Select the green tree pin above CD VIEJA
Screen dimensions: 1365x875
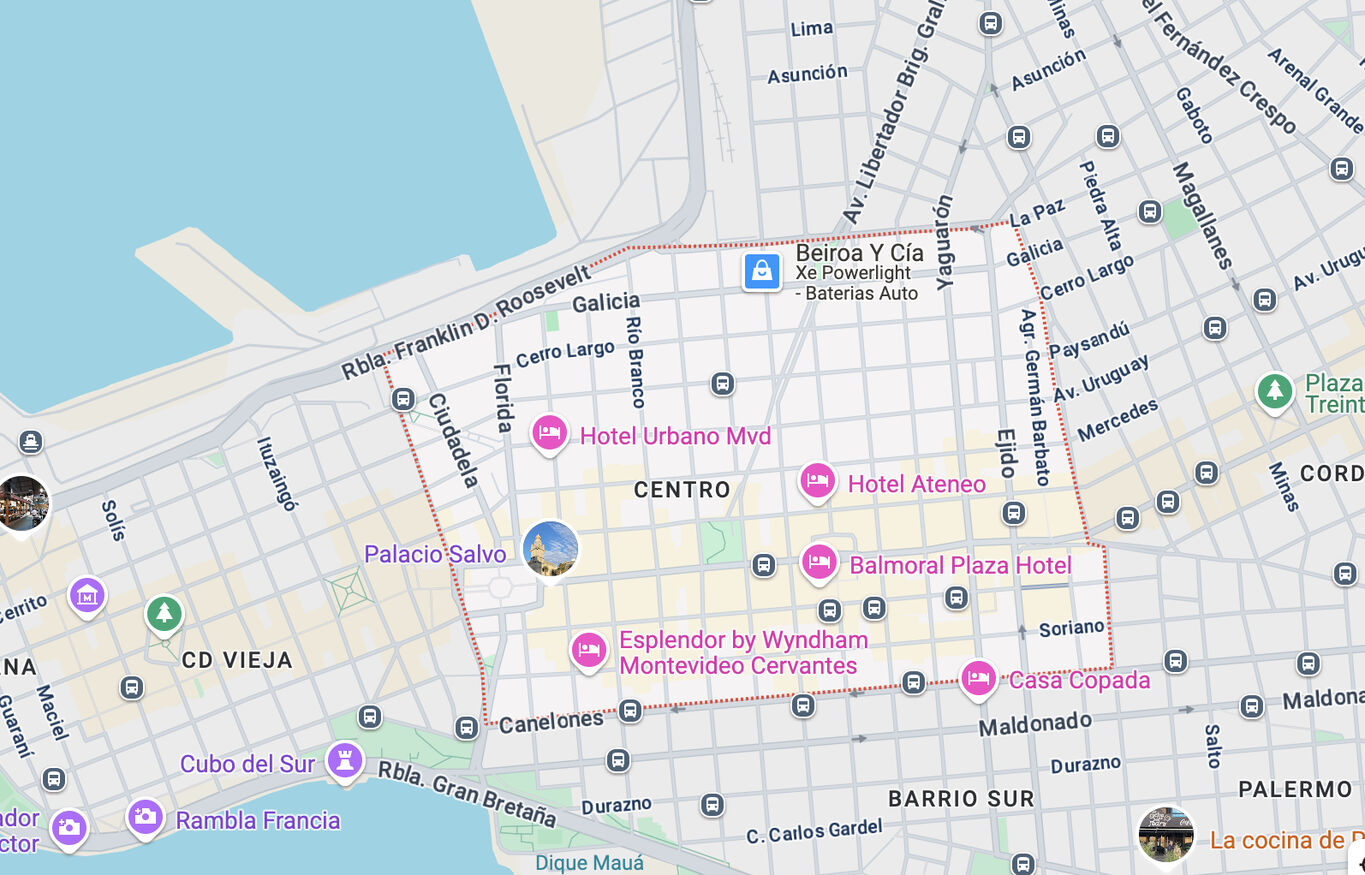click(164, 613)
